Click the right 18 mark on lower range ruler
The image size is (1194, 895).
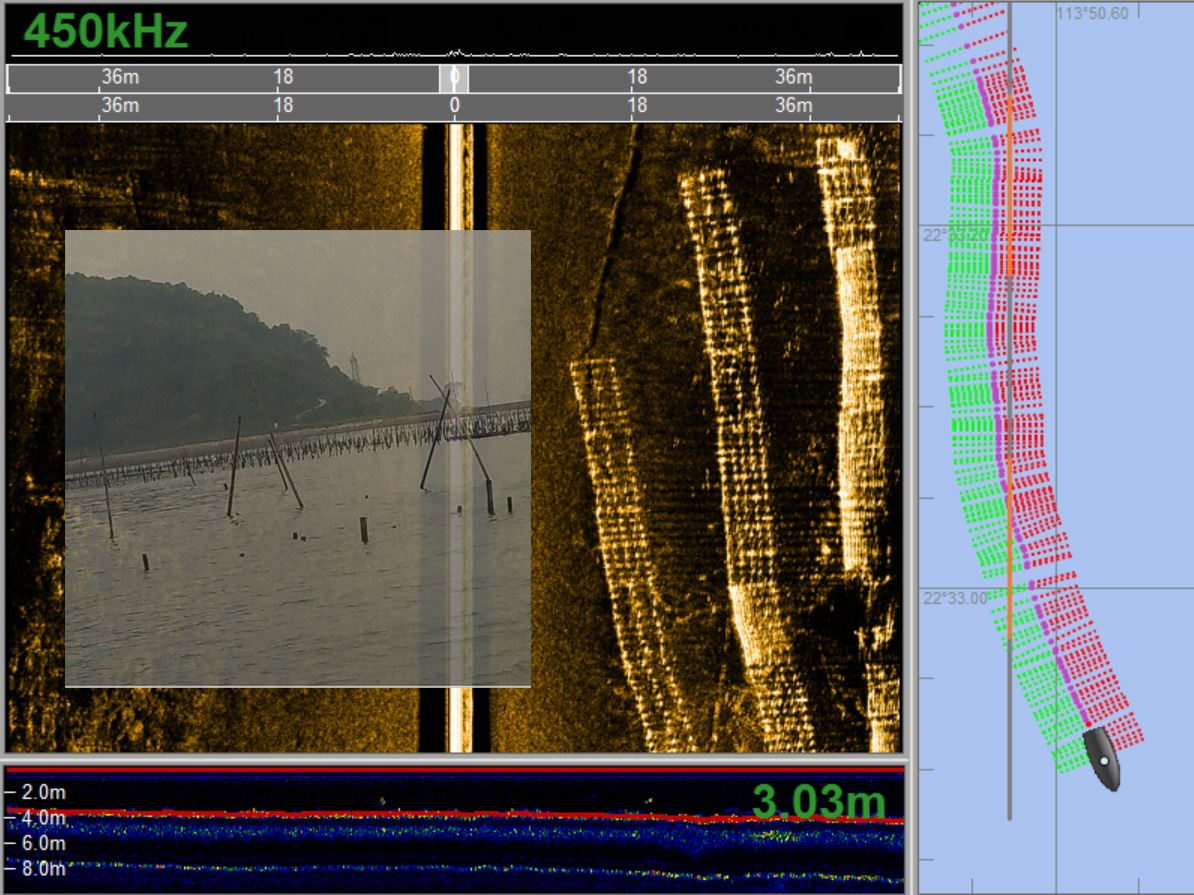[x=637, y=105]
